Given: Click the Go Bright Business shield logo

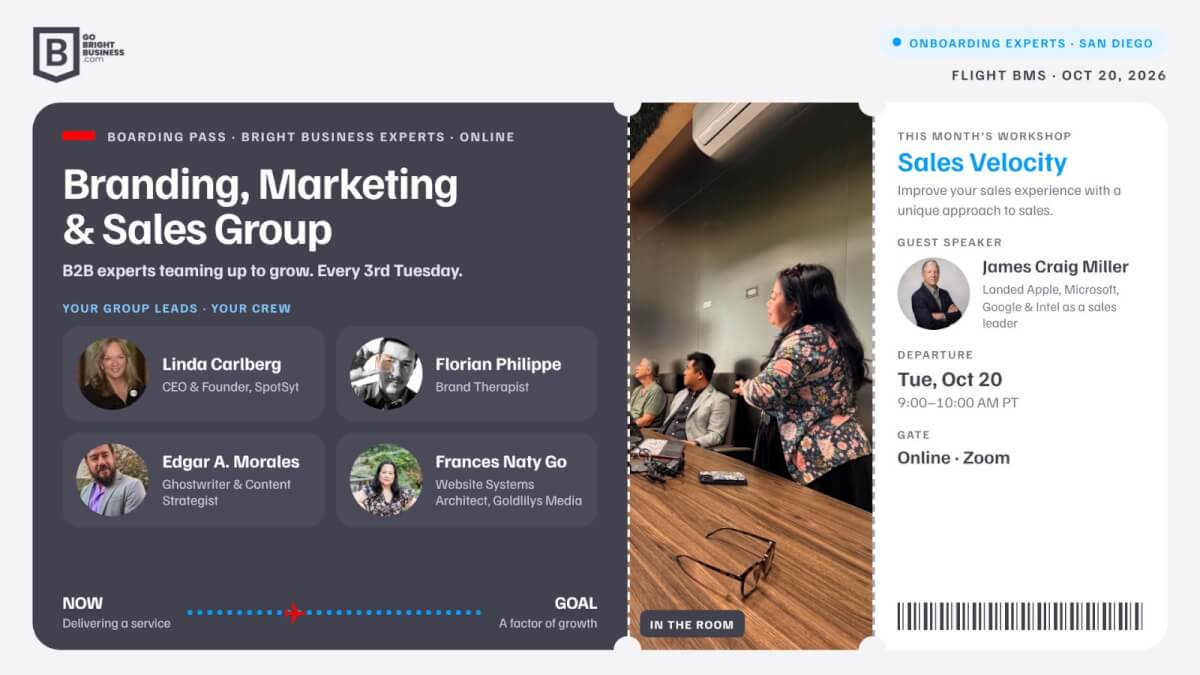Looking at the screenshot, I should (x=56, y=54).
